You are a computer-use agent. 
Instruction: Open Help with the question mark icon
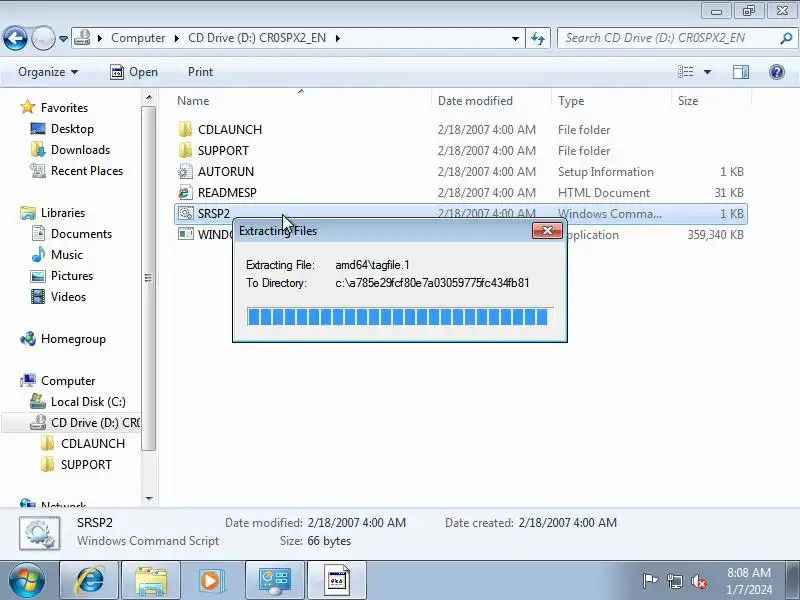point(777,72)
